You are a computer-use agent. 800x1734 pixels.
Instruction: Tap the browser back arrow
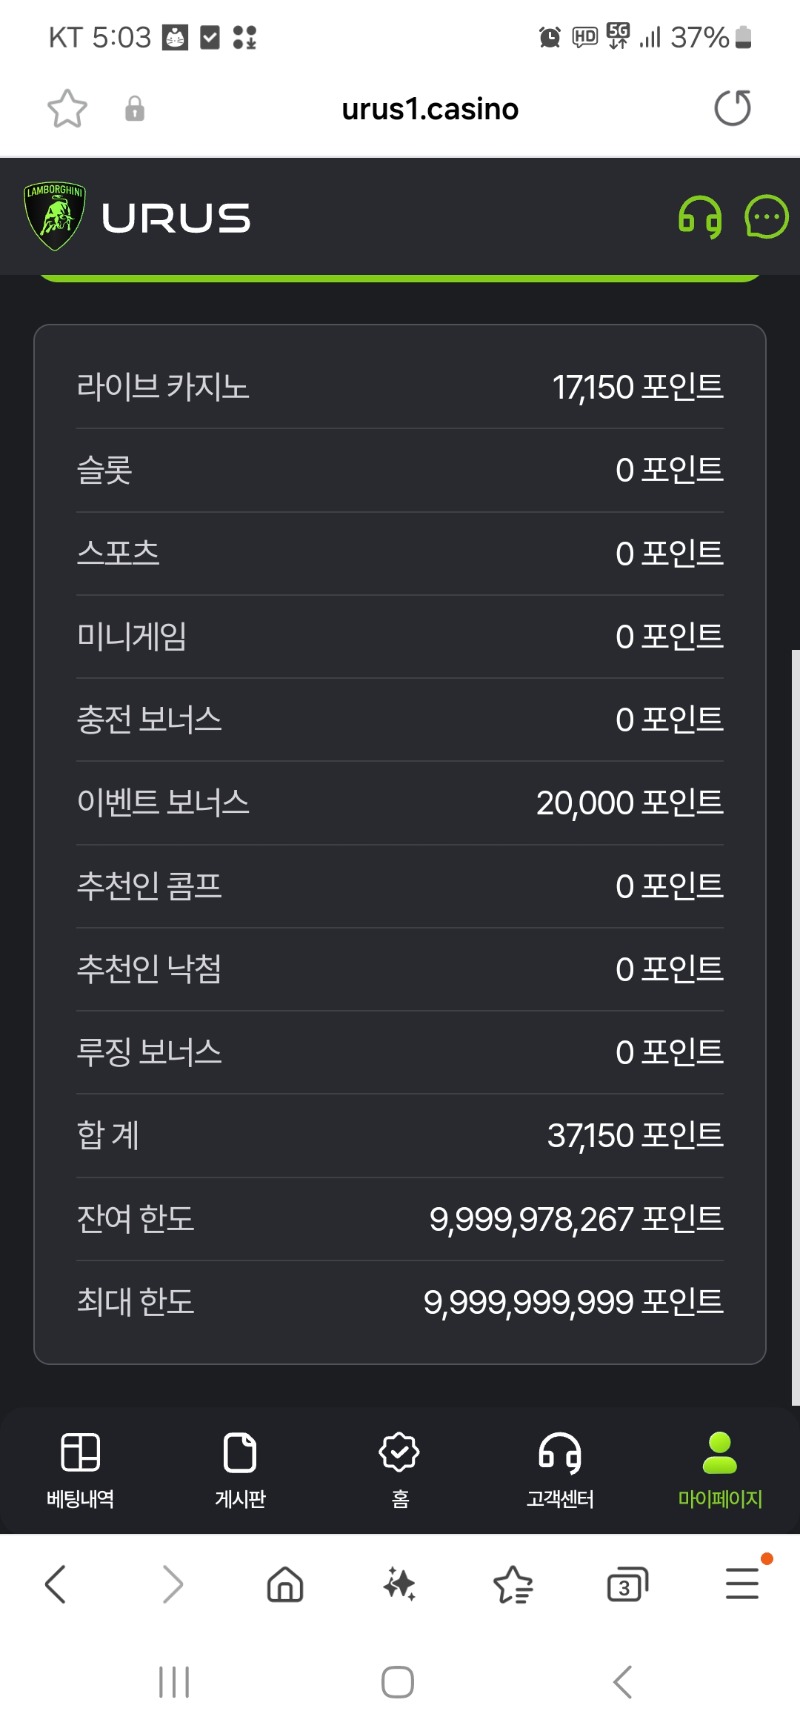(56, 1584)
